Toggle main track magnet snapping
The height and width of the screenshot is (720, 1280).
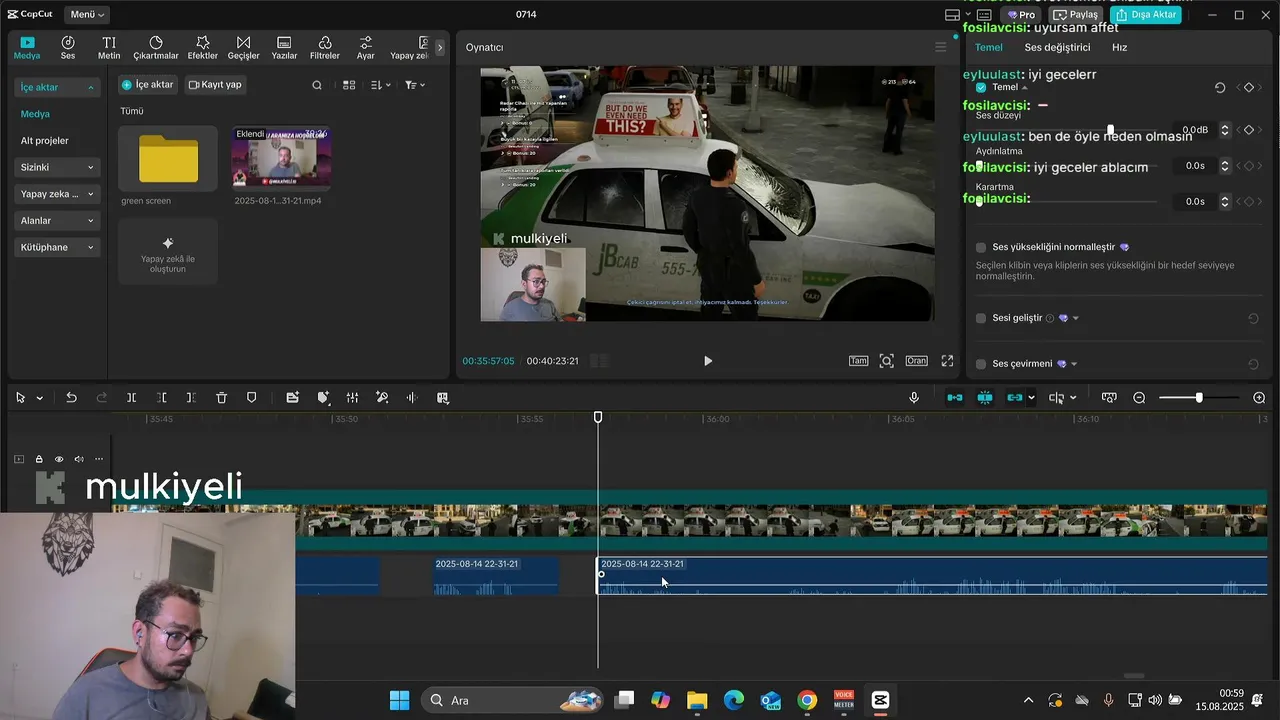coord(955,398)
